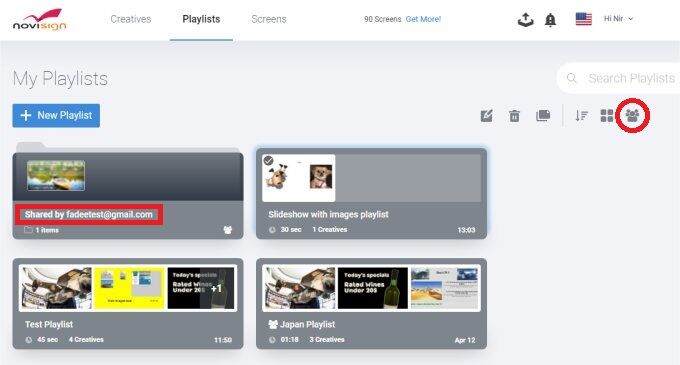Open the sort order icon
Screen dimensions: 680x365
coord(581,116)
